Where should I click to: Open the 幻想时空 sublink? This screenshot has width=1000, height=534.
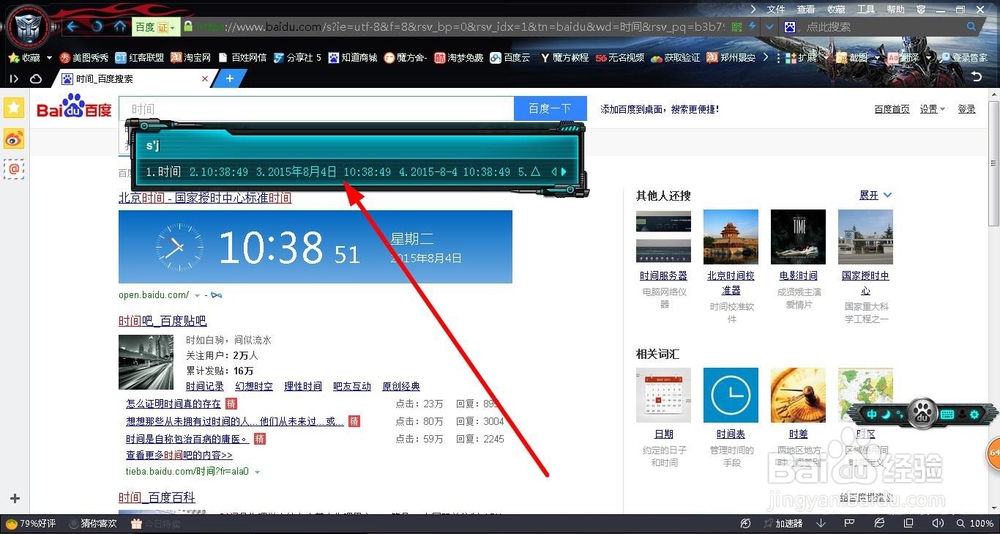[254, 386]
